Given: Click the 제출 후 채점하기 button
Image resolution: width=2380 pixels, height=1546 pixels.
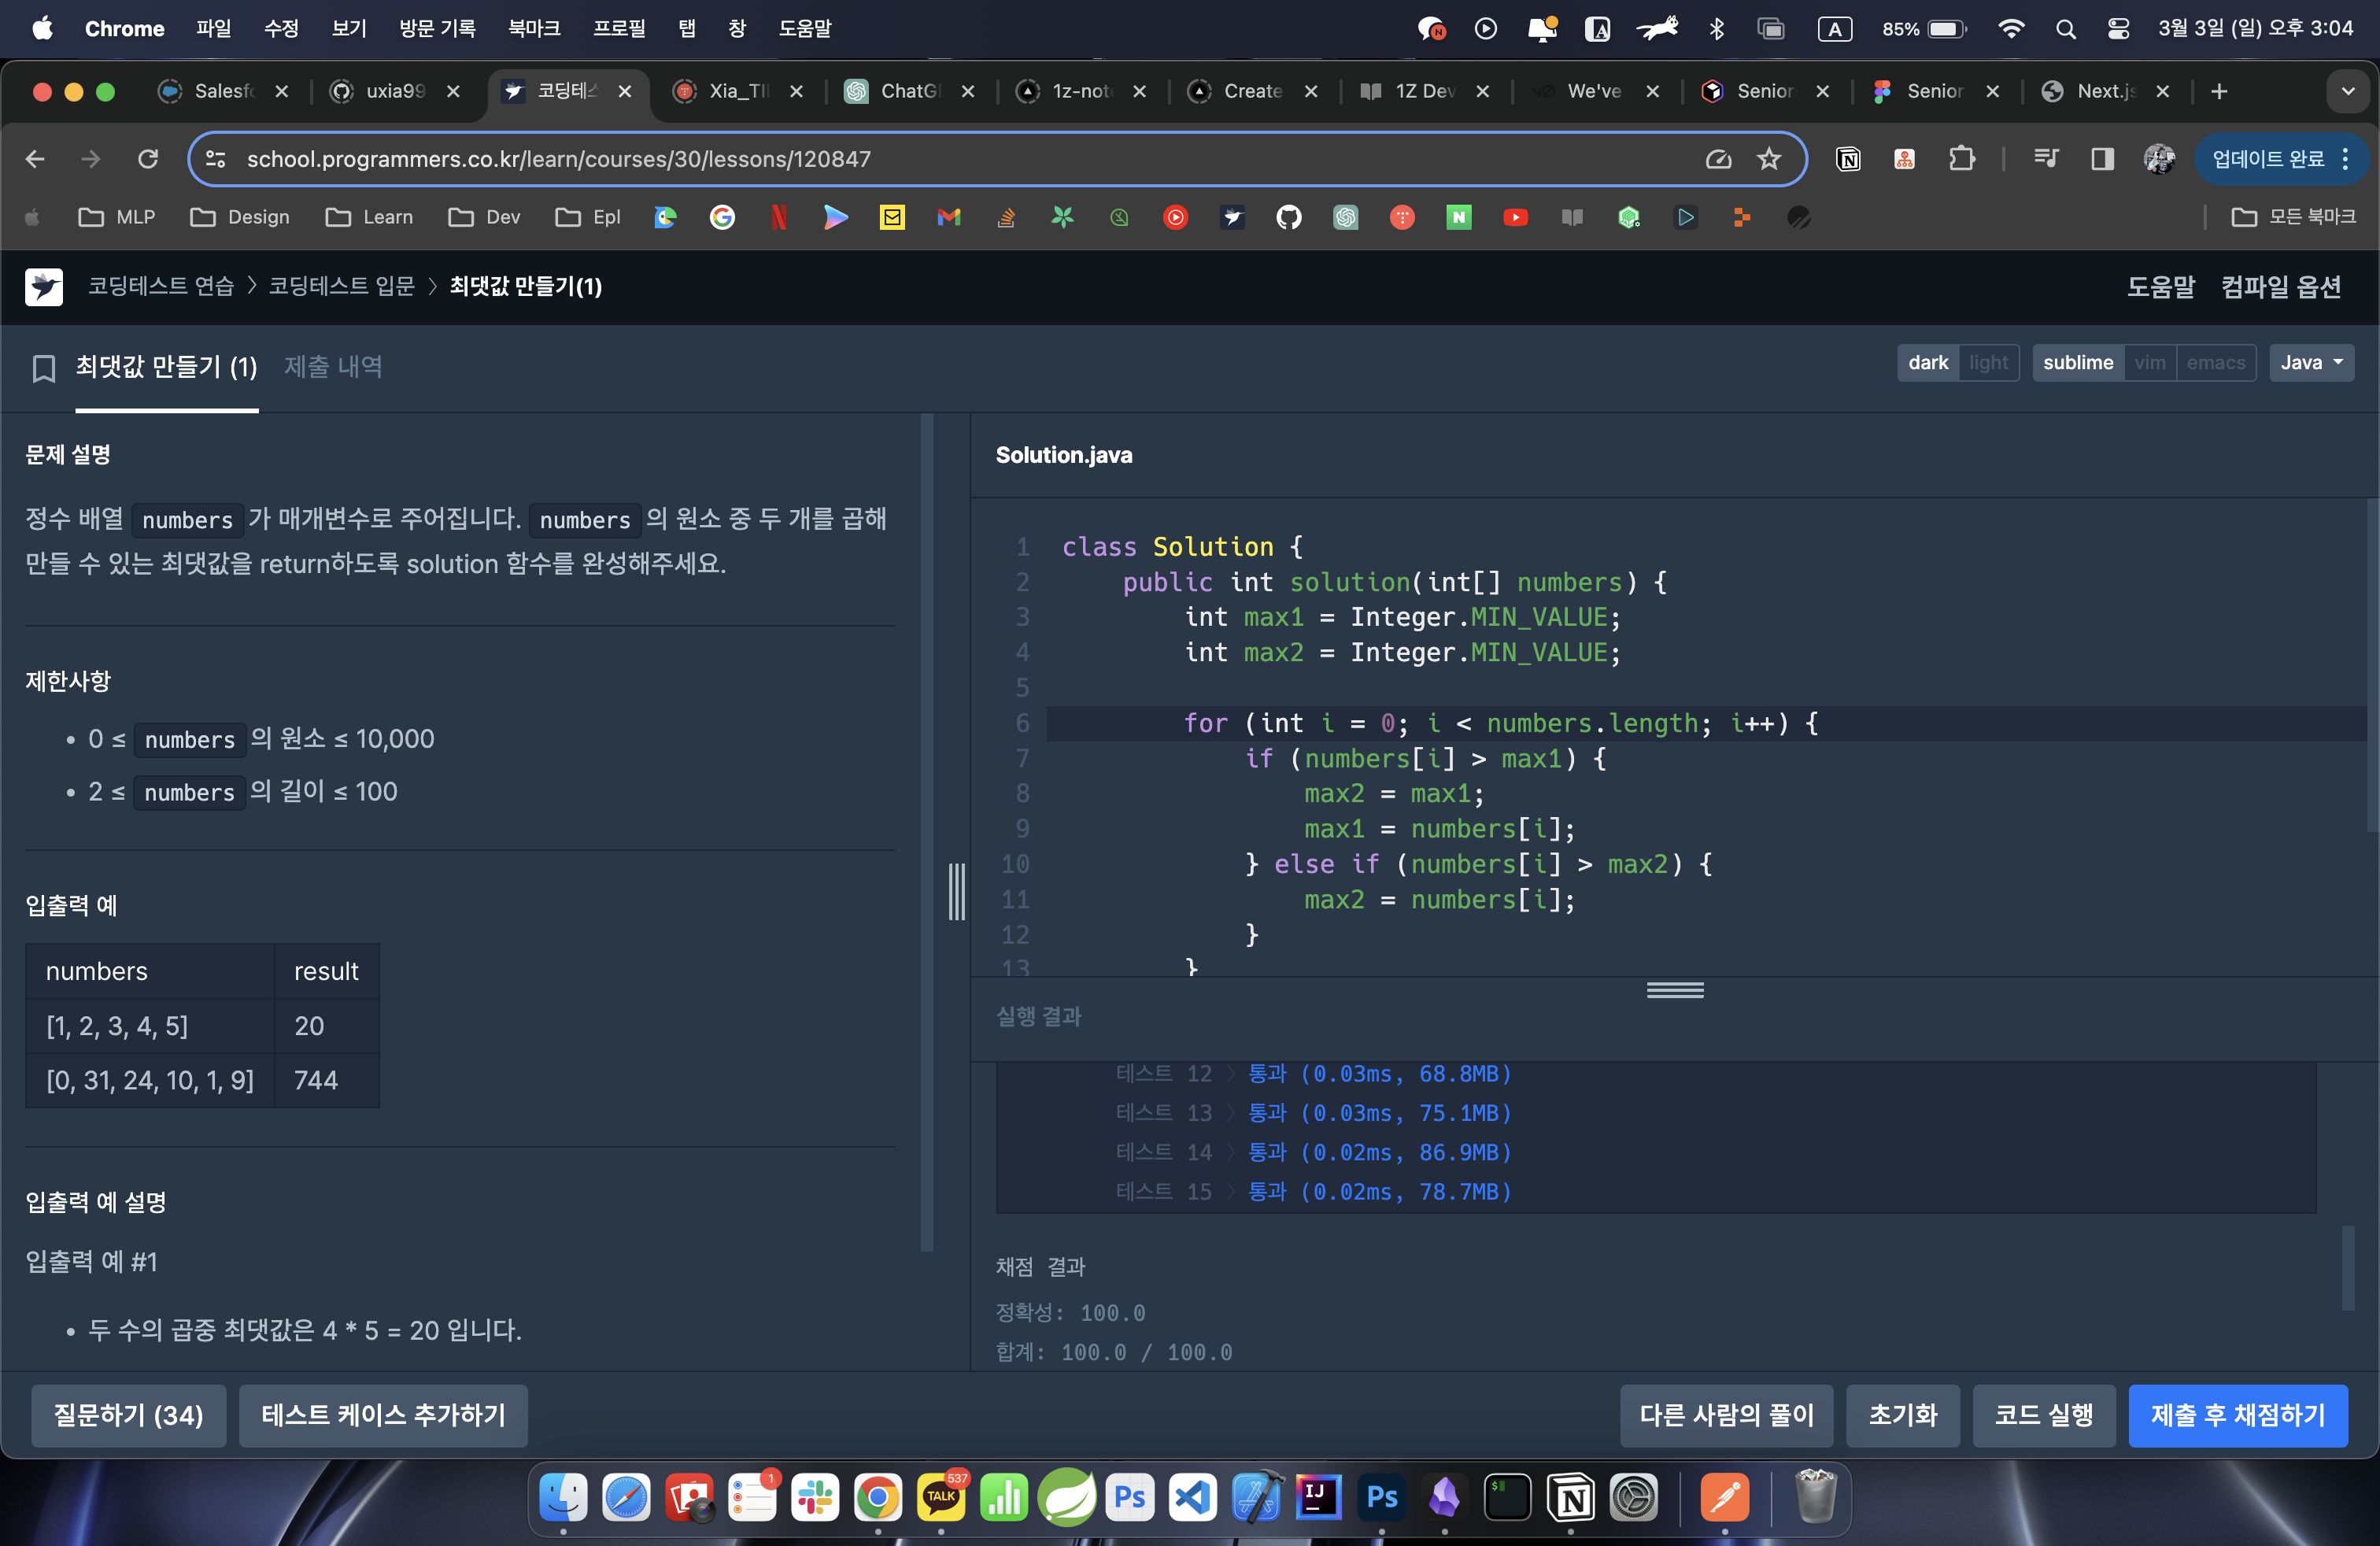Looking at the screenshot, I should (x=2237, y=1415).
